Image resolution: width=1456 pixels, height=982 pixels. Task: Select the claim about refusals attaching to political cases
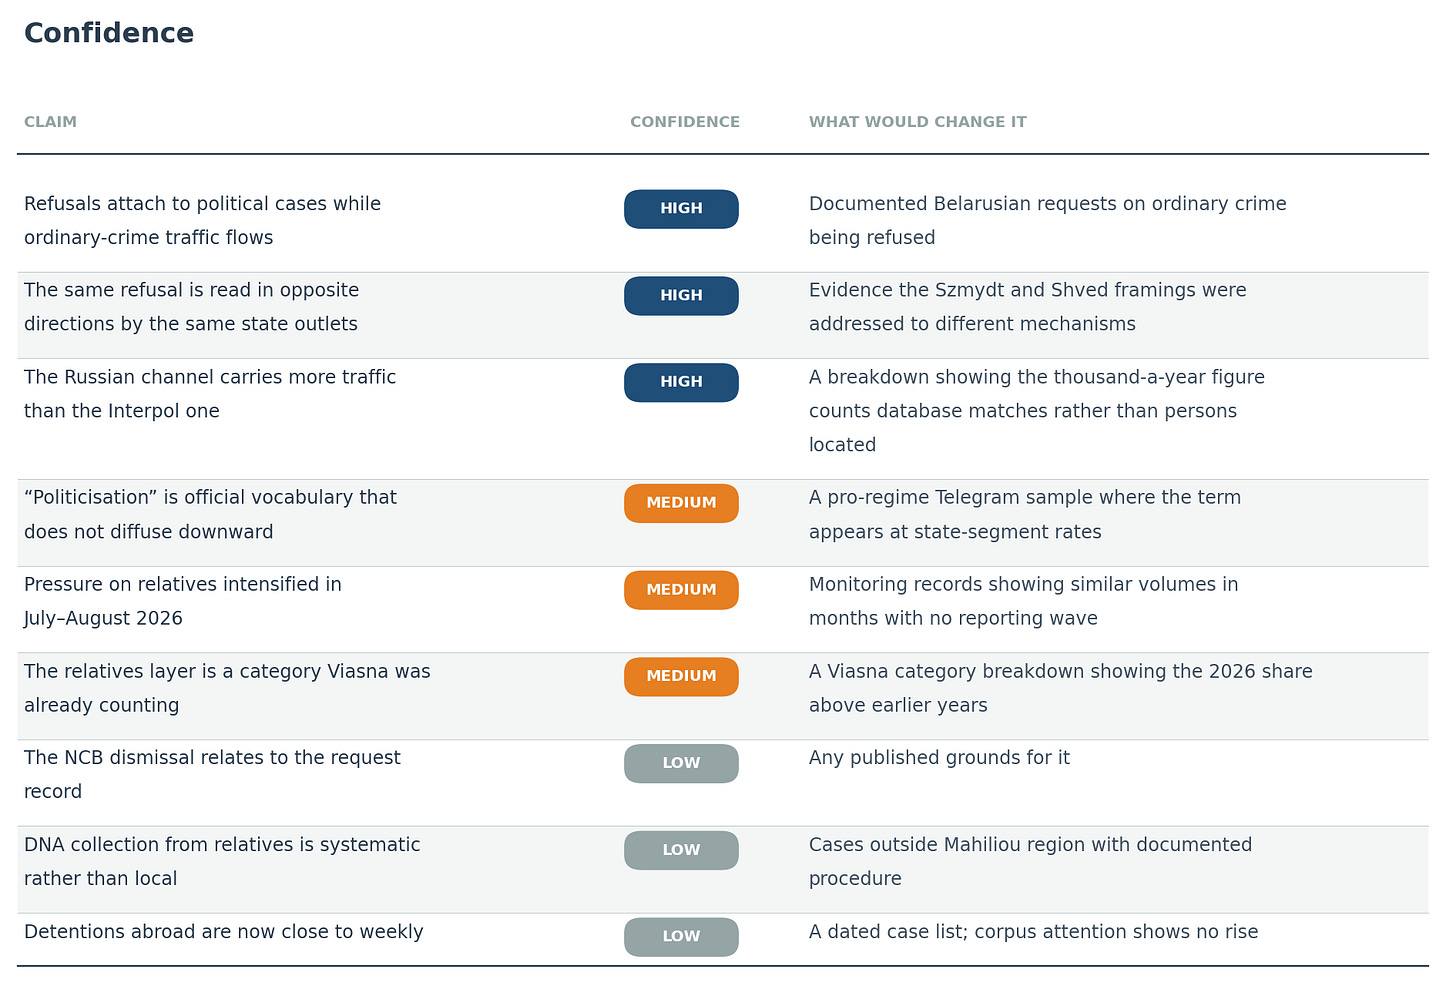pyautogui.click(x=203, y=221)
